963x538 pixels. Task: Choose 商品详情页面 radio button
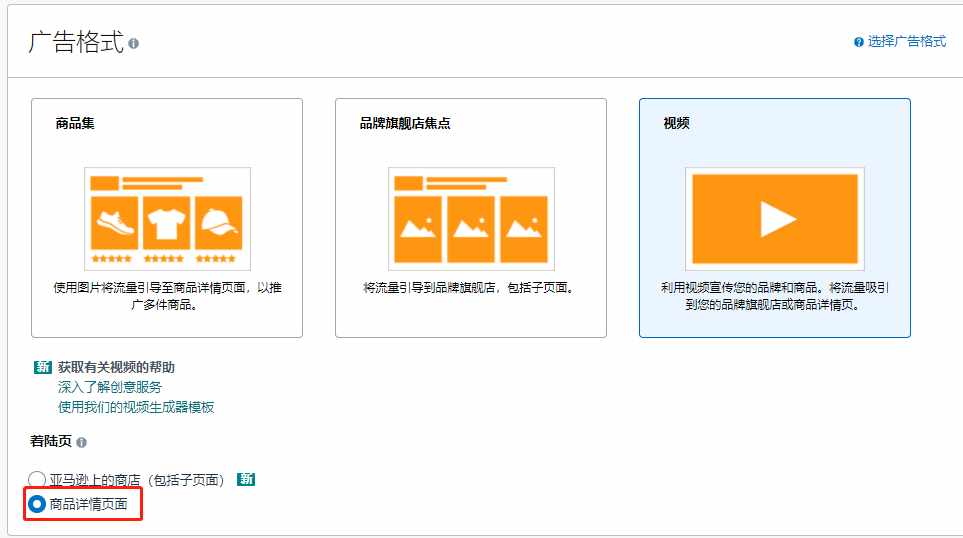pyautogui.click(x=37, y=504)
